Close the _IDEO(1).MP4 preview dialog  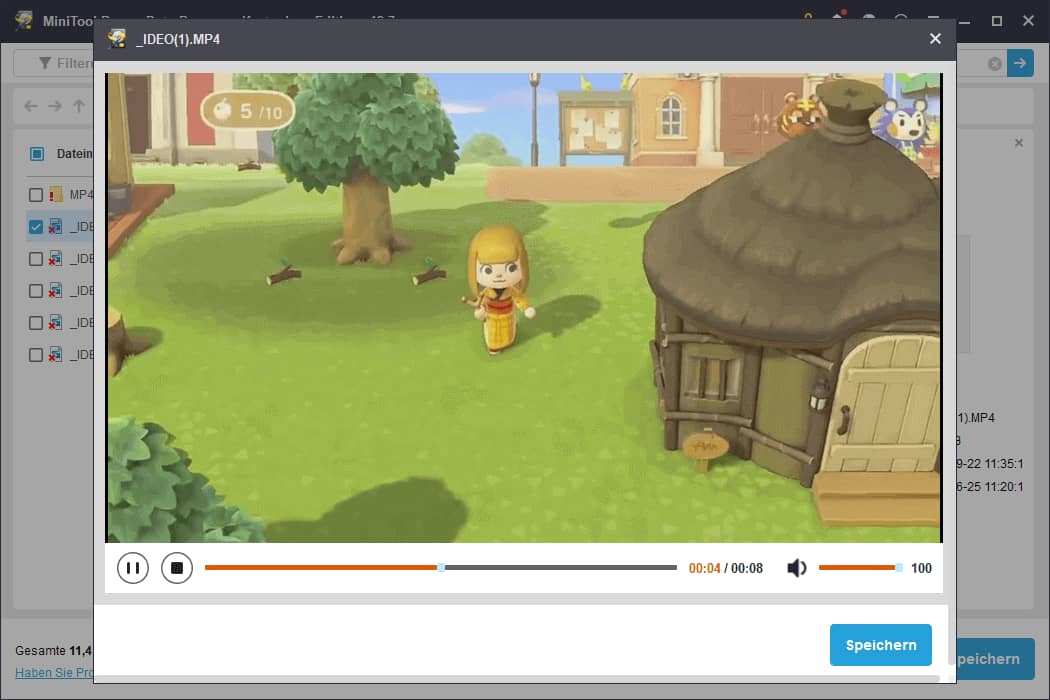(935, 39)
